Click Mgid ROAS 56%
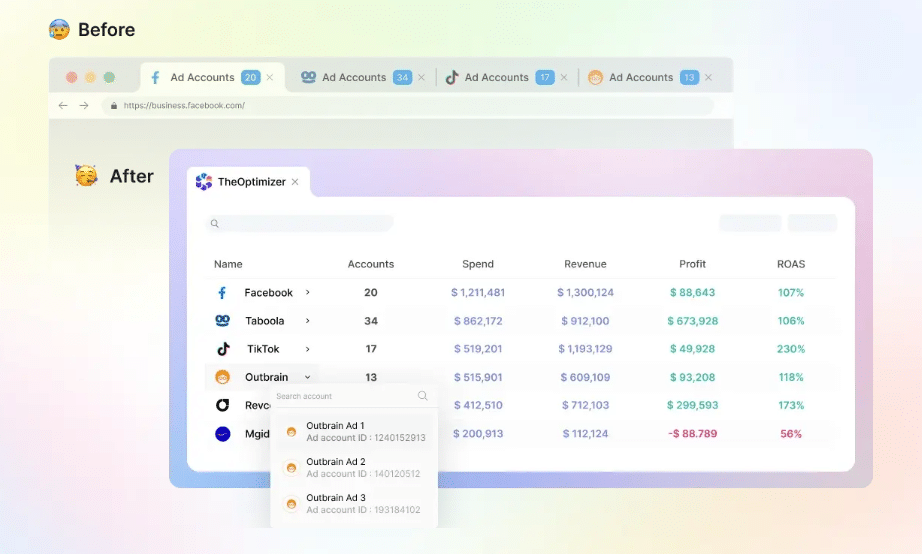Screen dimensions: 922x554 click(791, 433)
